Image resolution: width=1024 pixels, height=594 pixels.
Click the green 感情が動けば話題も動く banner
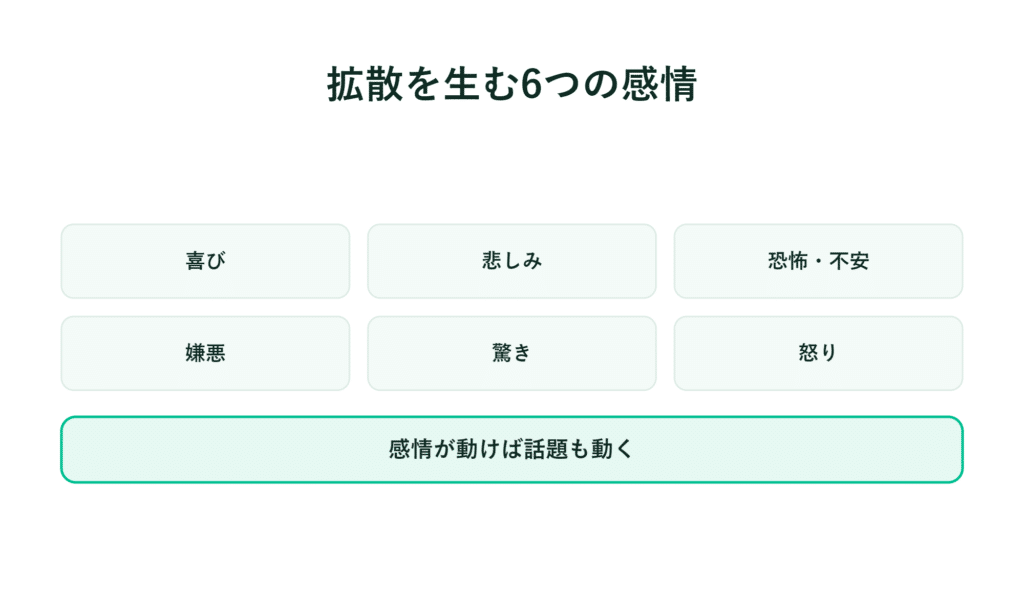point(512,450)
